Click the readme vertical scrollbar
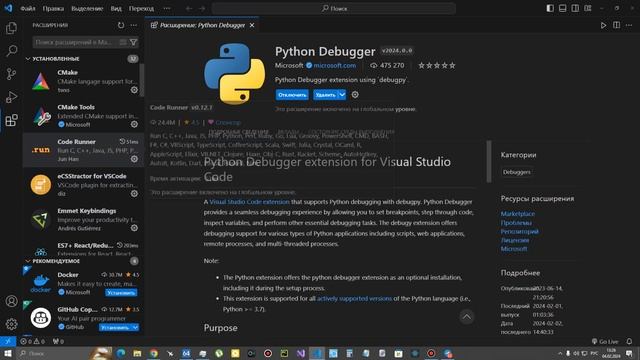 point(489,162)
